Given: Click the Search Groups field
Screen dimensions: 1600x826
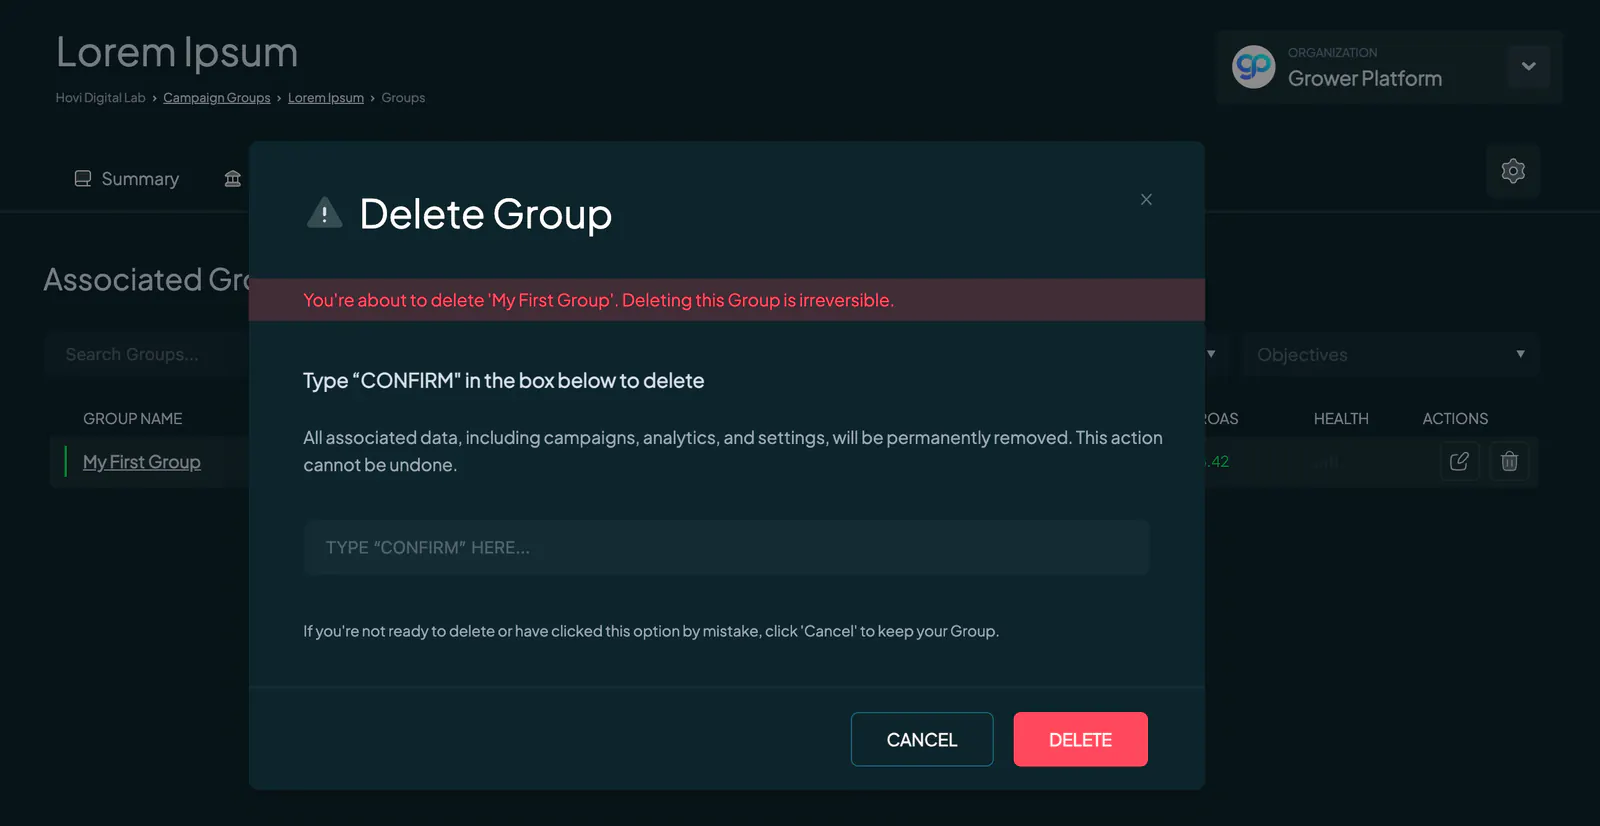Looking at the screenshot, I should pyautogui.click(x=146, y=354).
